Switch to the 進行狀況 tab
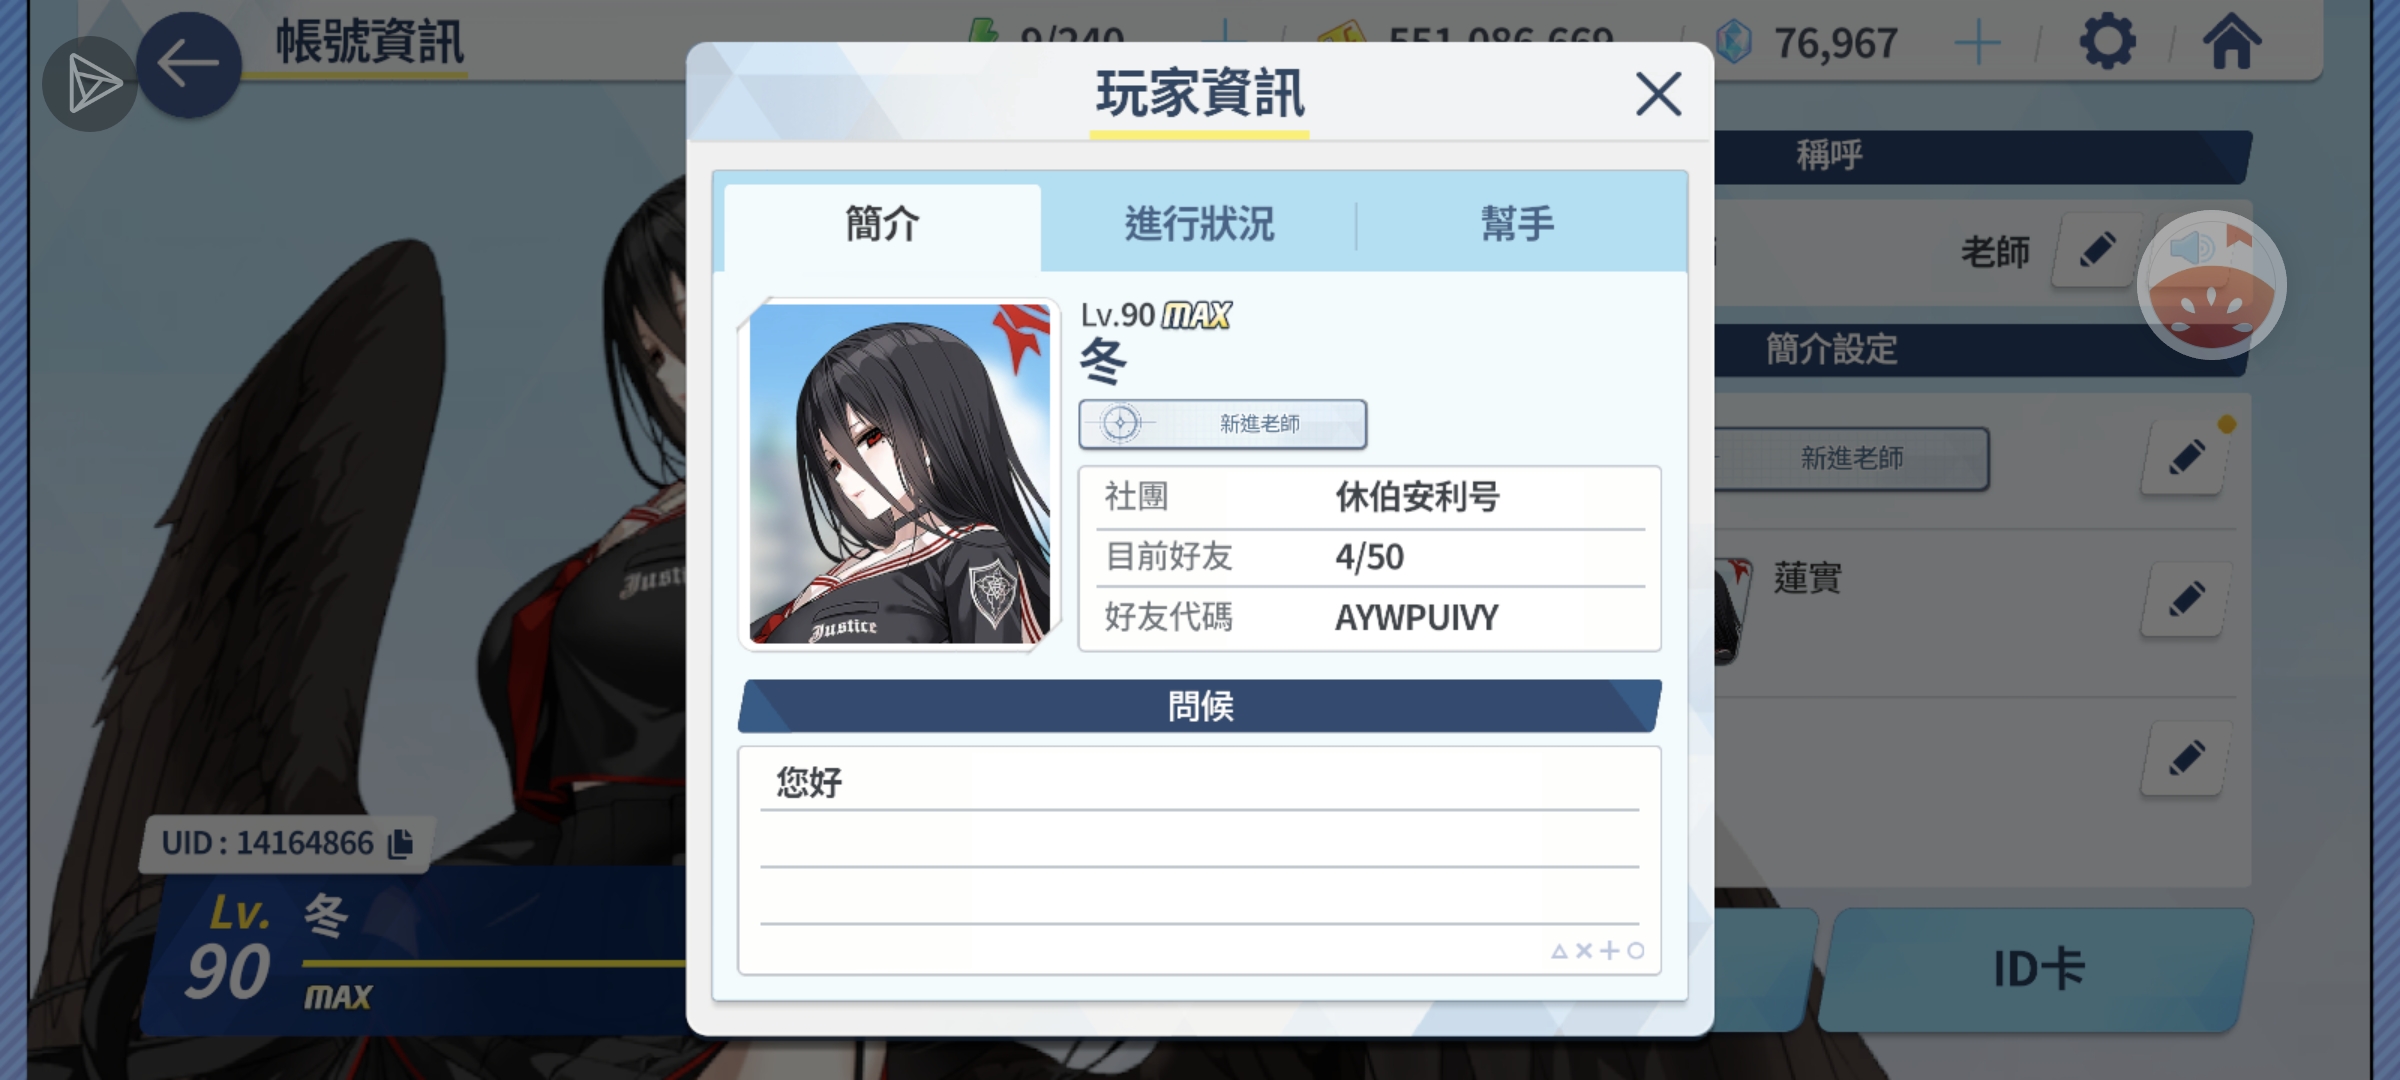Image resolution: width=2400 pixels, height=1080 pixels. click(1199, 224)
